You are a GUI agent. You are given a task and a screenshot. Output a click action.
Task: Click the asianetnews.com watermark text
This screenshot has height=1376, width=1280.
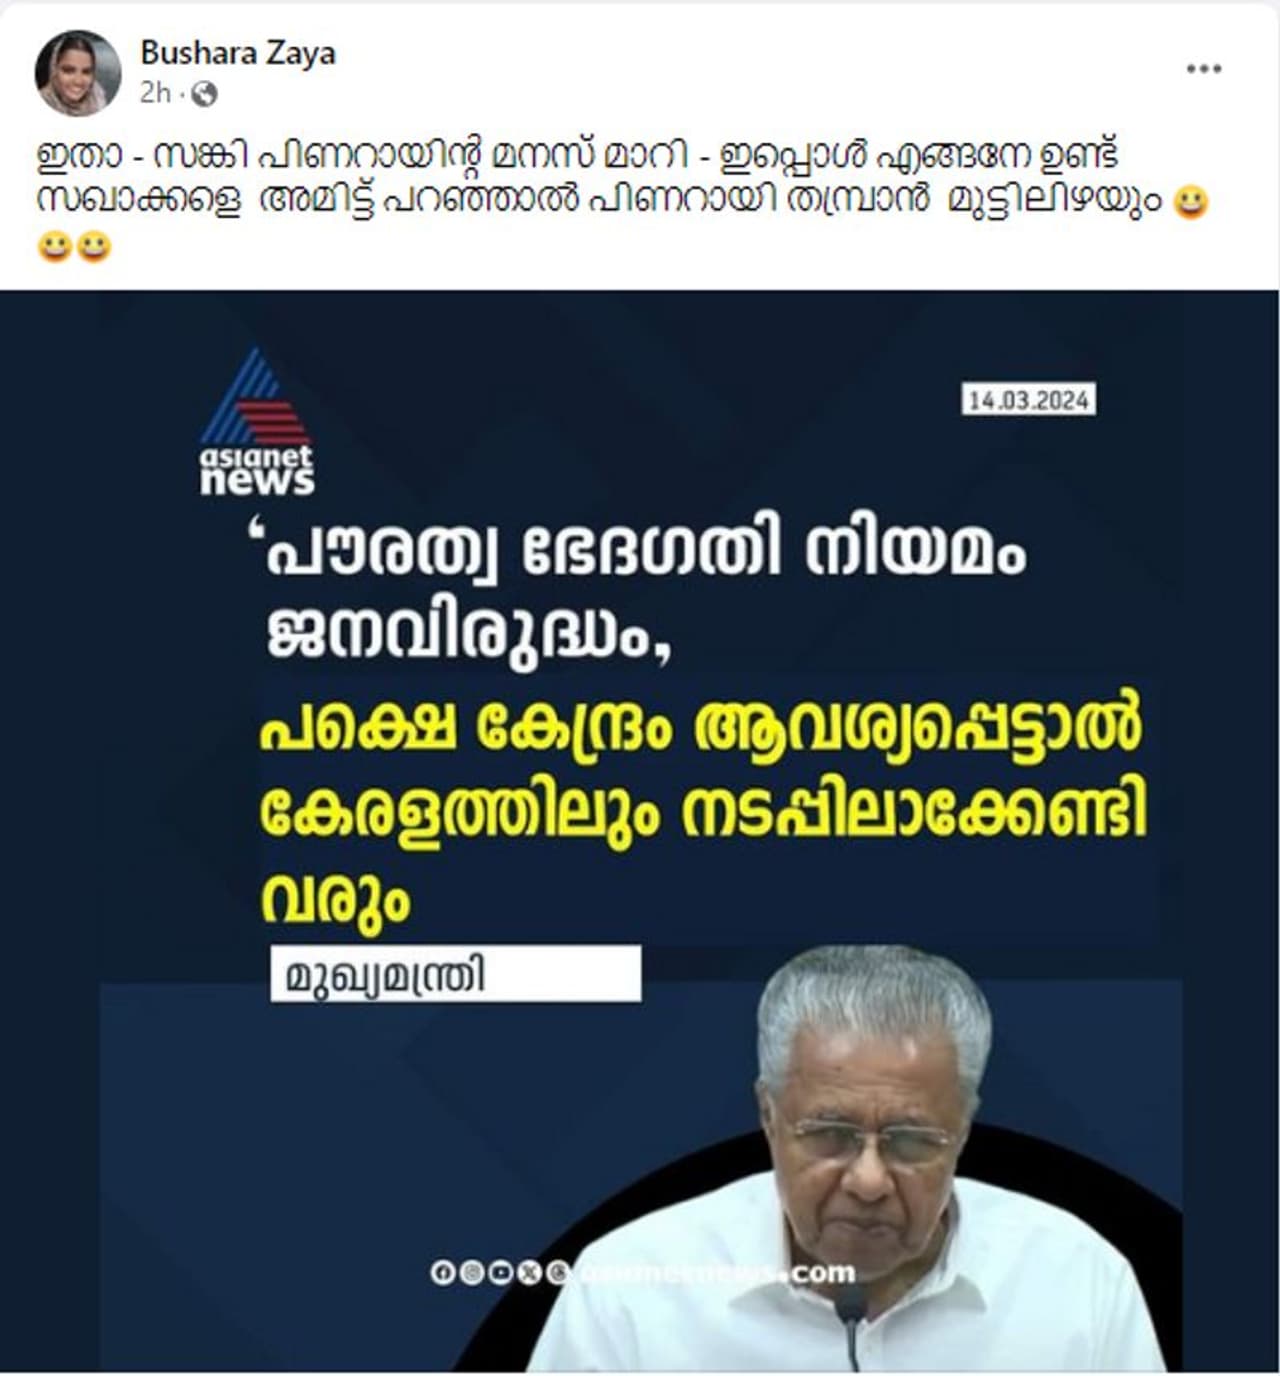717,1273
